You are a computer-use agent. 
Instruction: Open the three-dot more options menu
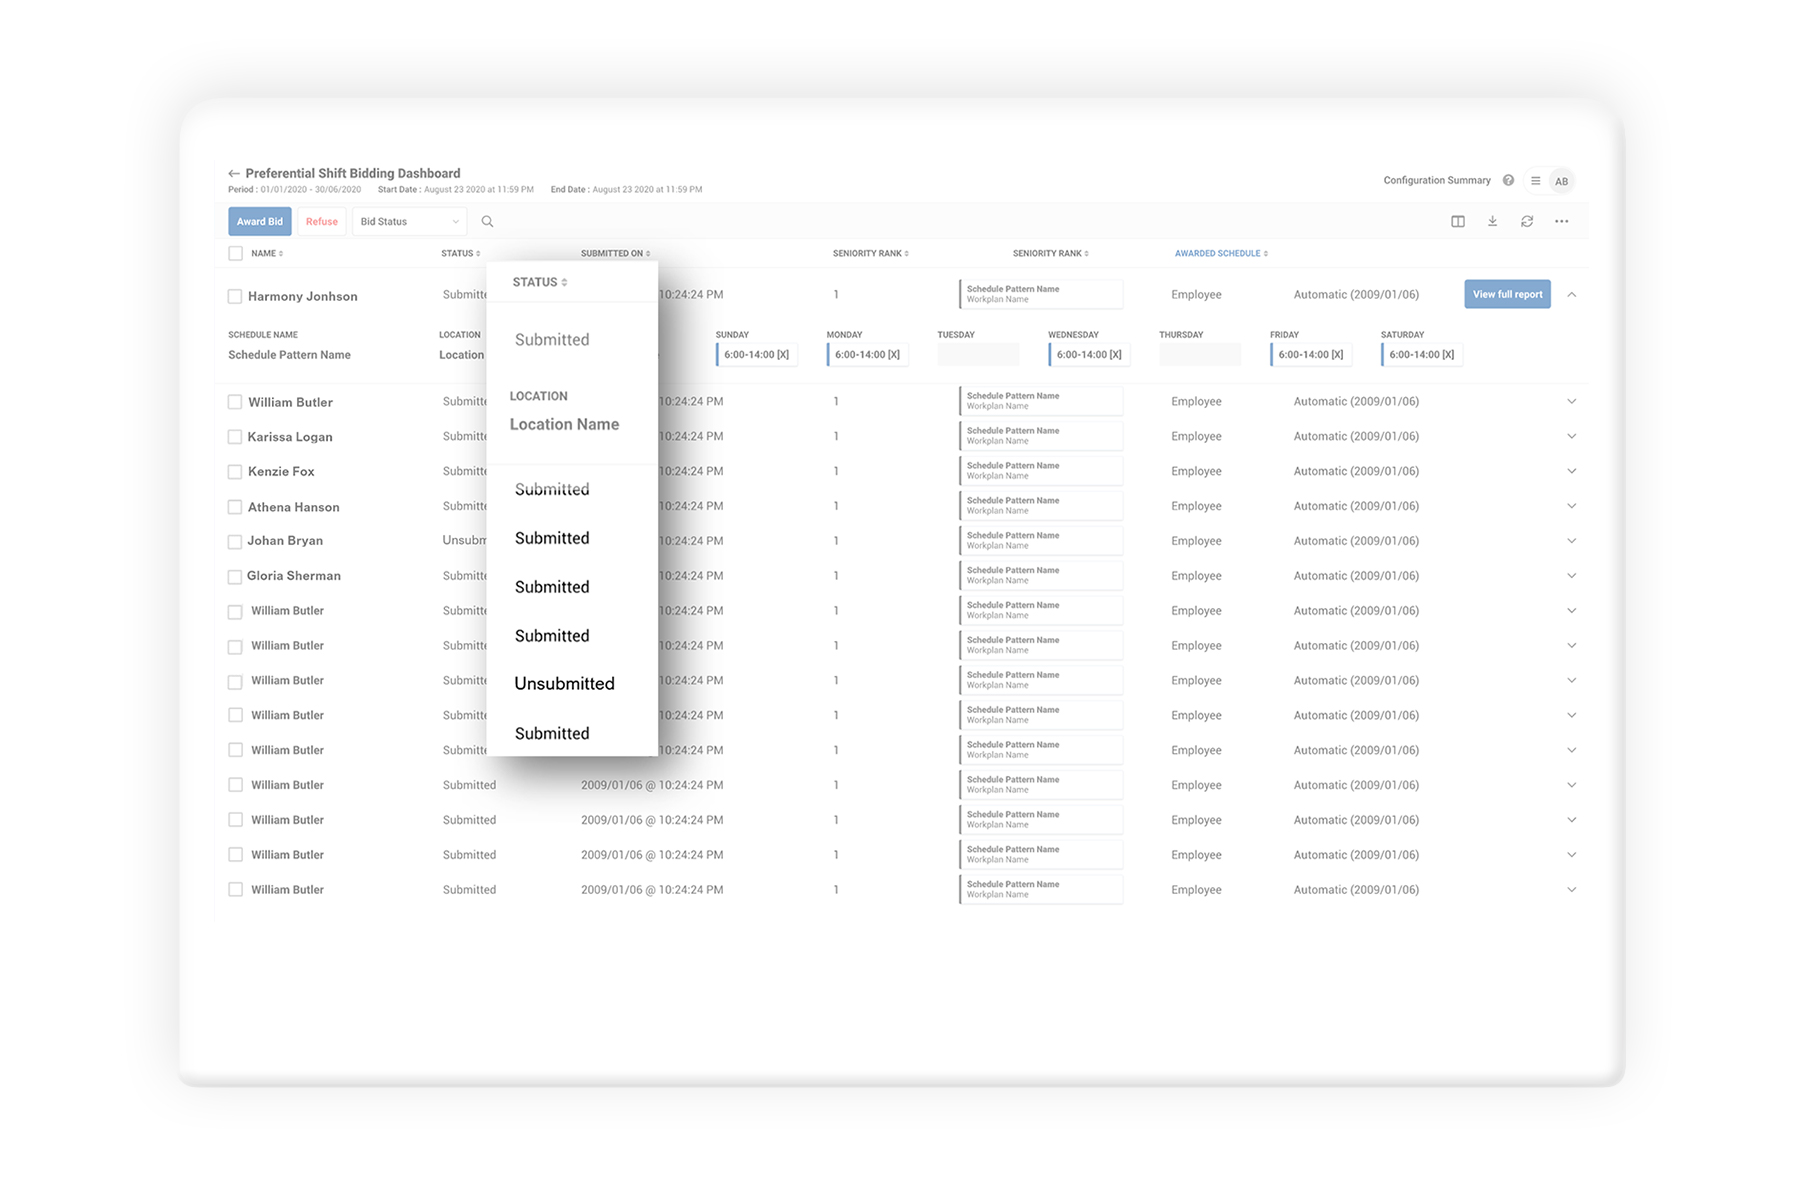click(x=1561, y=222)
